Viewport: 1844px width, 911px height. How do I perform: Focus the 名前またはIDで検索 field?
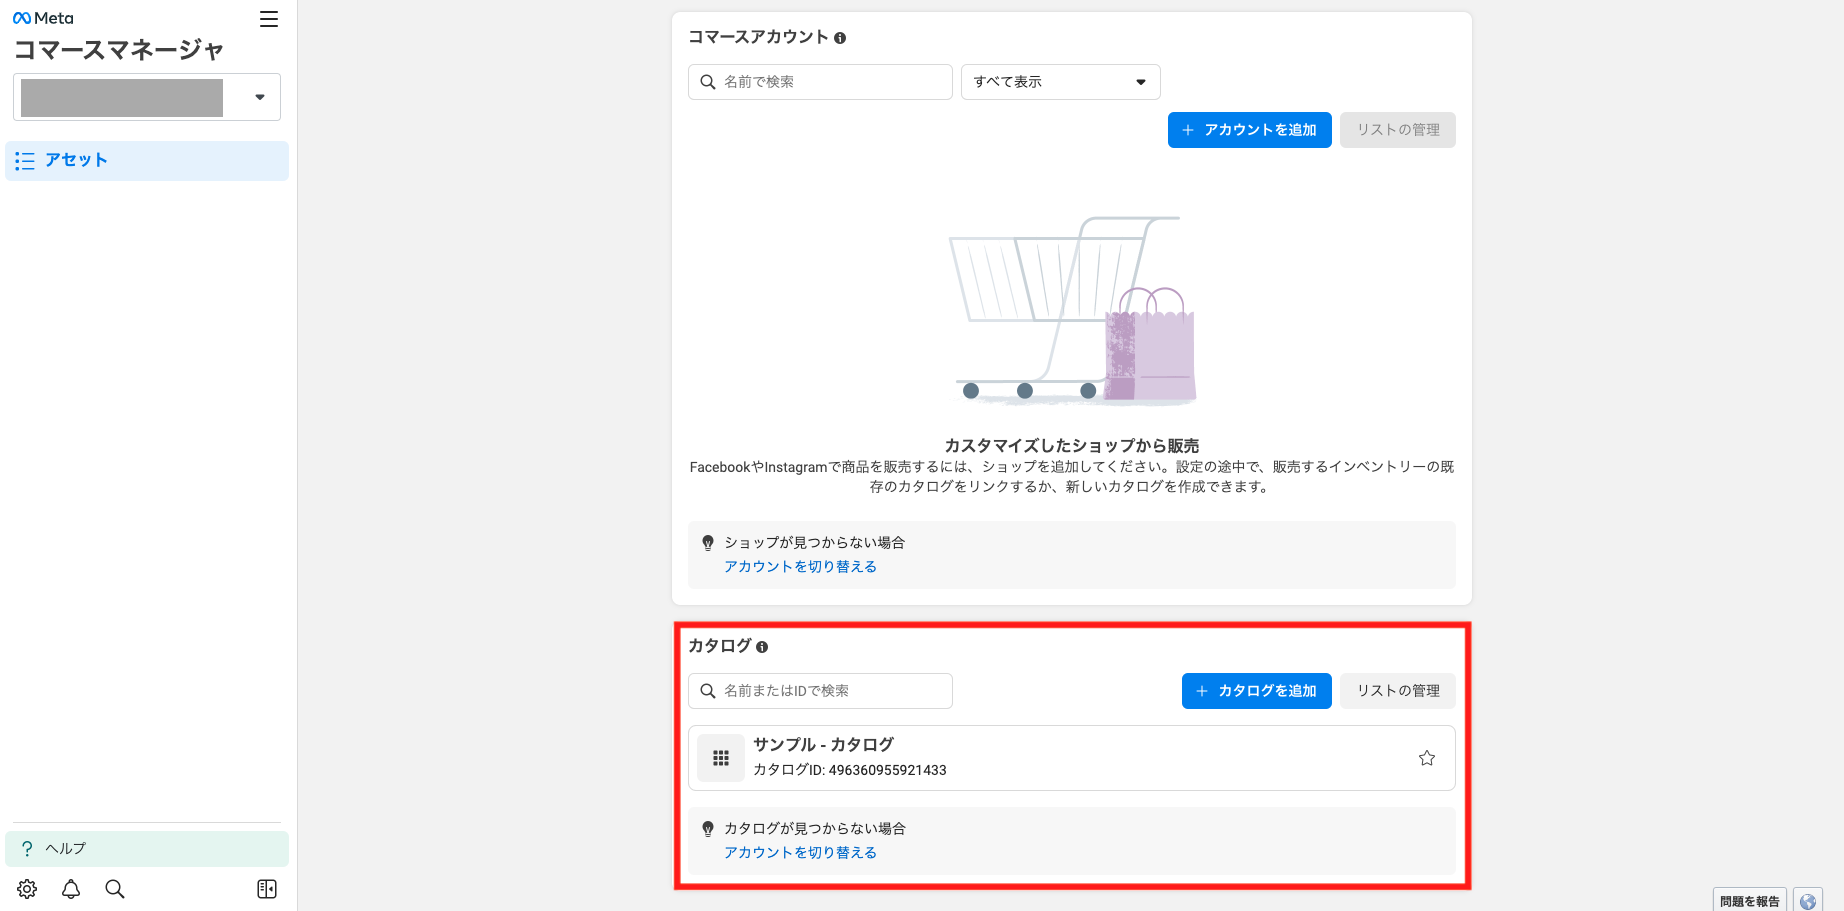point(820,691)
